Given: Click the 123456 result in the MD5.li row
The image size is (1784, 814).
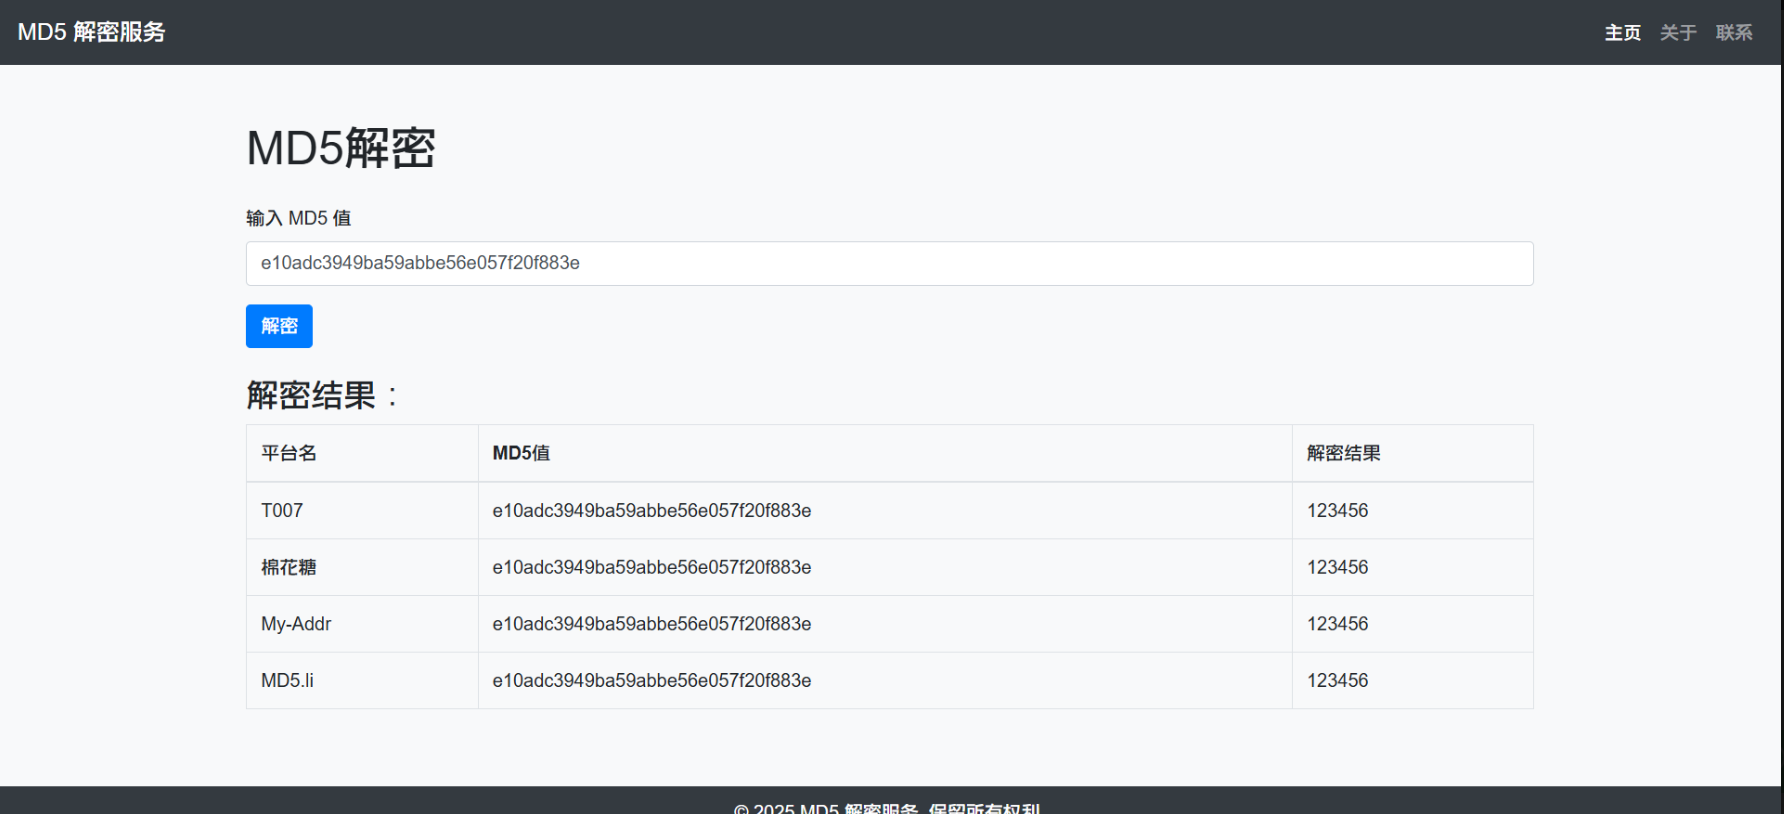Looking at the screenshot, I should click(x=1337, y=680).
